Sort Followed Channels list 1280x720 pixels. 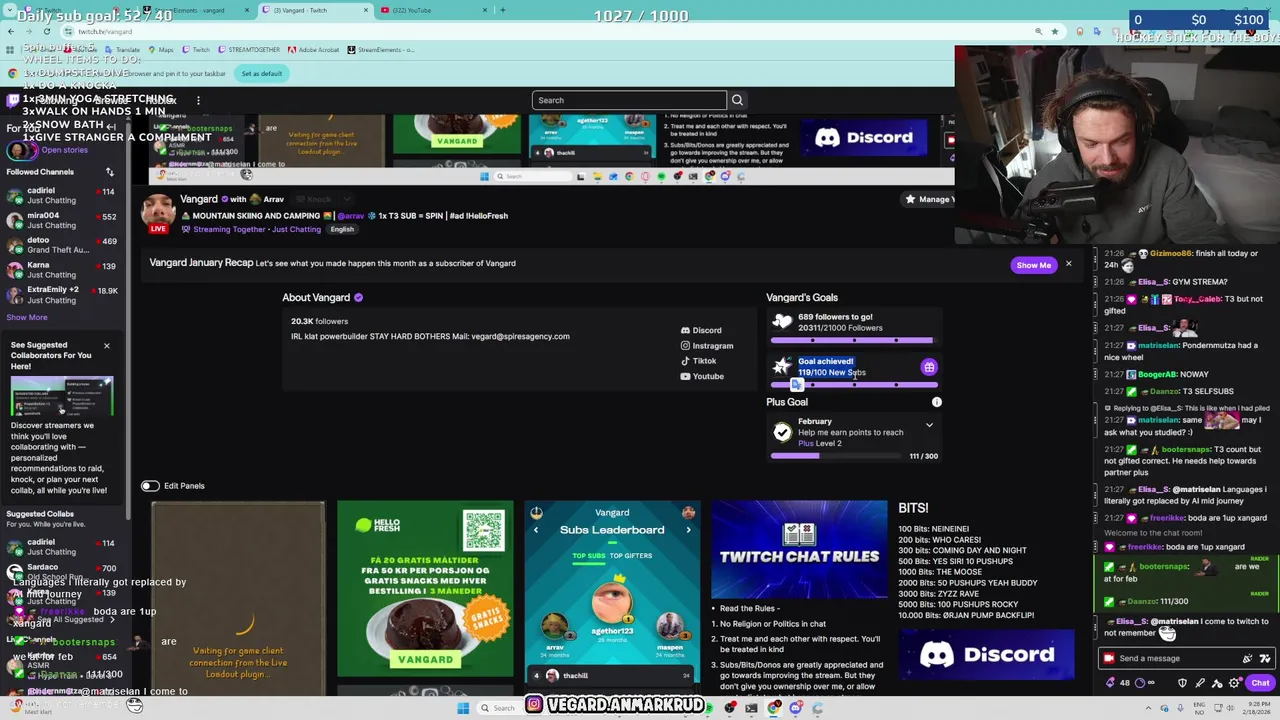[110, 172]
